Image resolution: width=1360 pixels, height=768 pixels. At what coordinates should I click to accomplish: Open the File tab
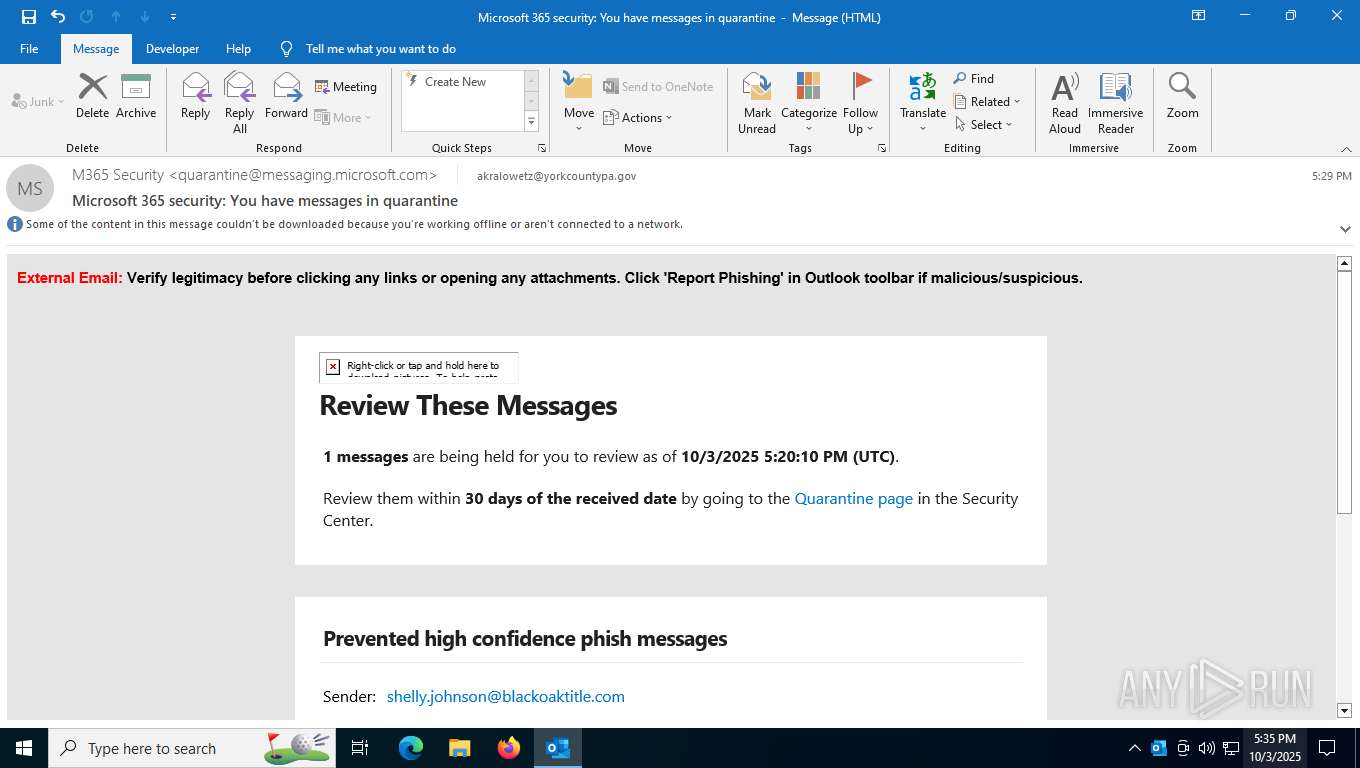(29, 49)
